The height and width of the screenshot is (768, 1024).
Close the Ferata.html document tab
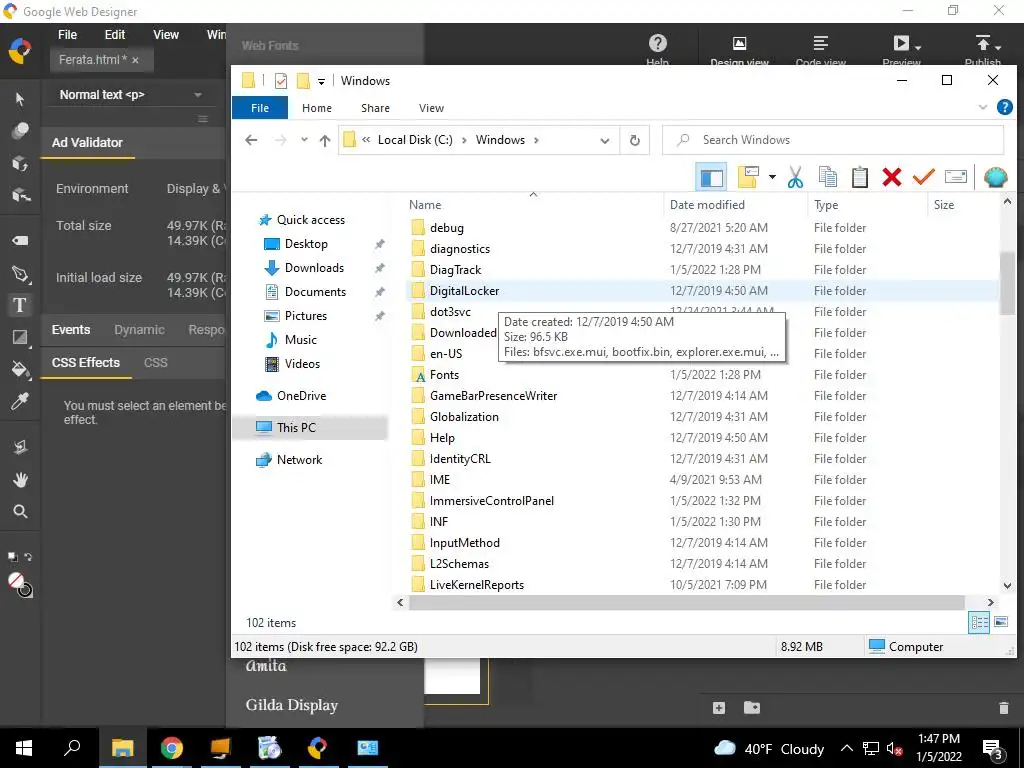(135, 60)
